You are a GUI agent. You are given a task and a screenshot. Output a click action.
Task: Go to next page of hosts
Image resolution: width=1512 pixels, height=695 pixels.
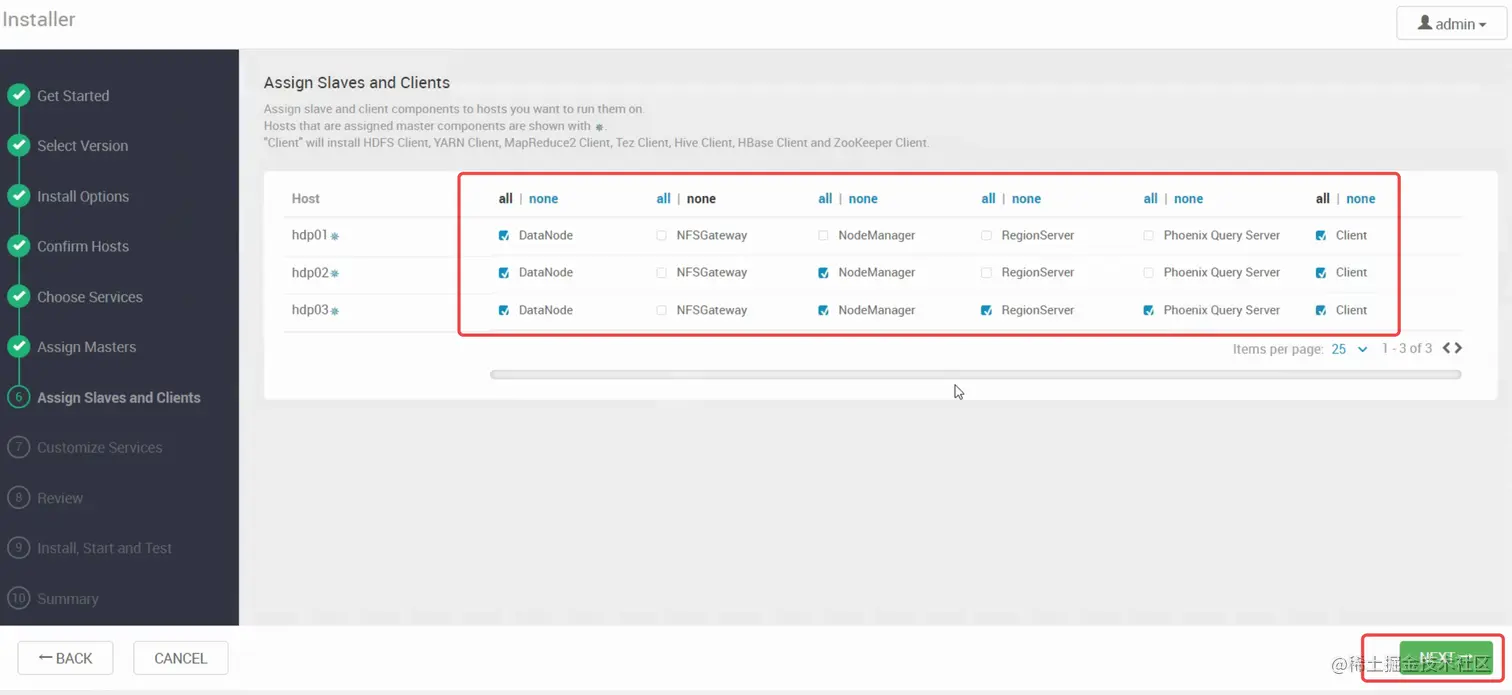[1458, 348]
